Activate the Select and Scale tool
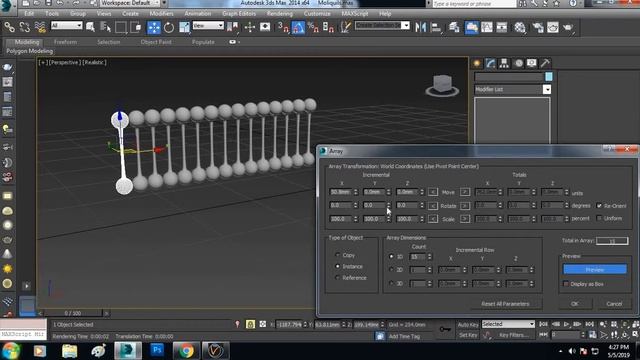Viewport: 640px width, 360px height. point(184,27)
